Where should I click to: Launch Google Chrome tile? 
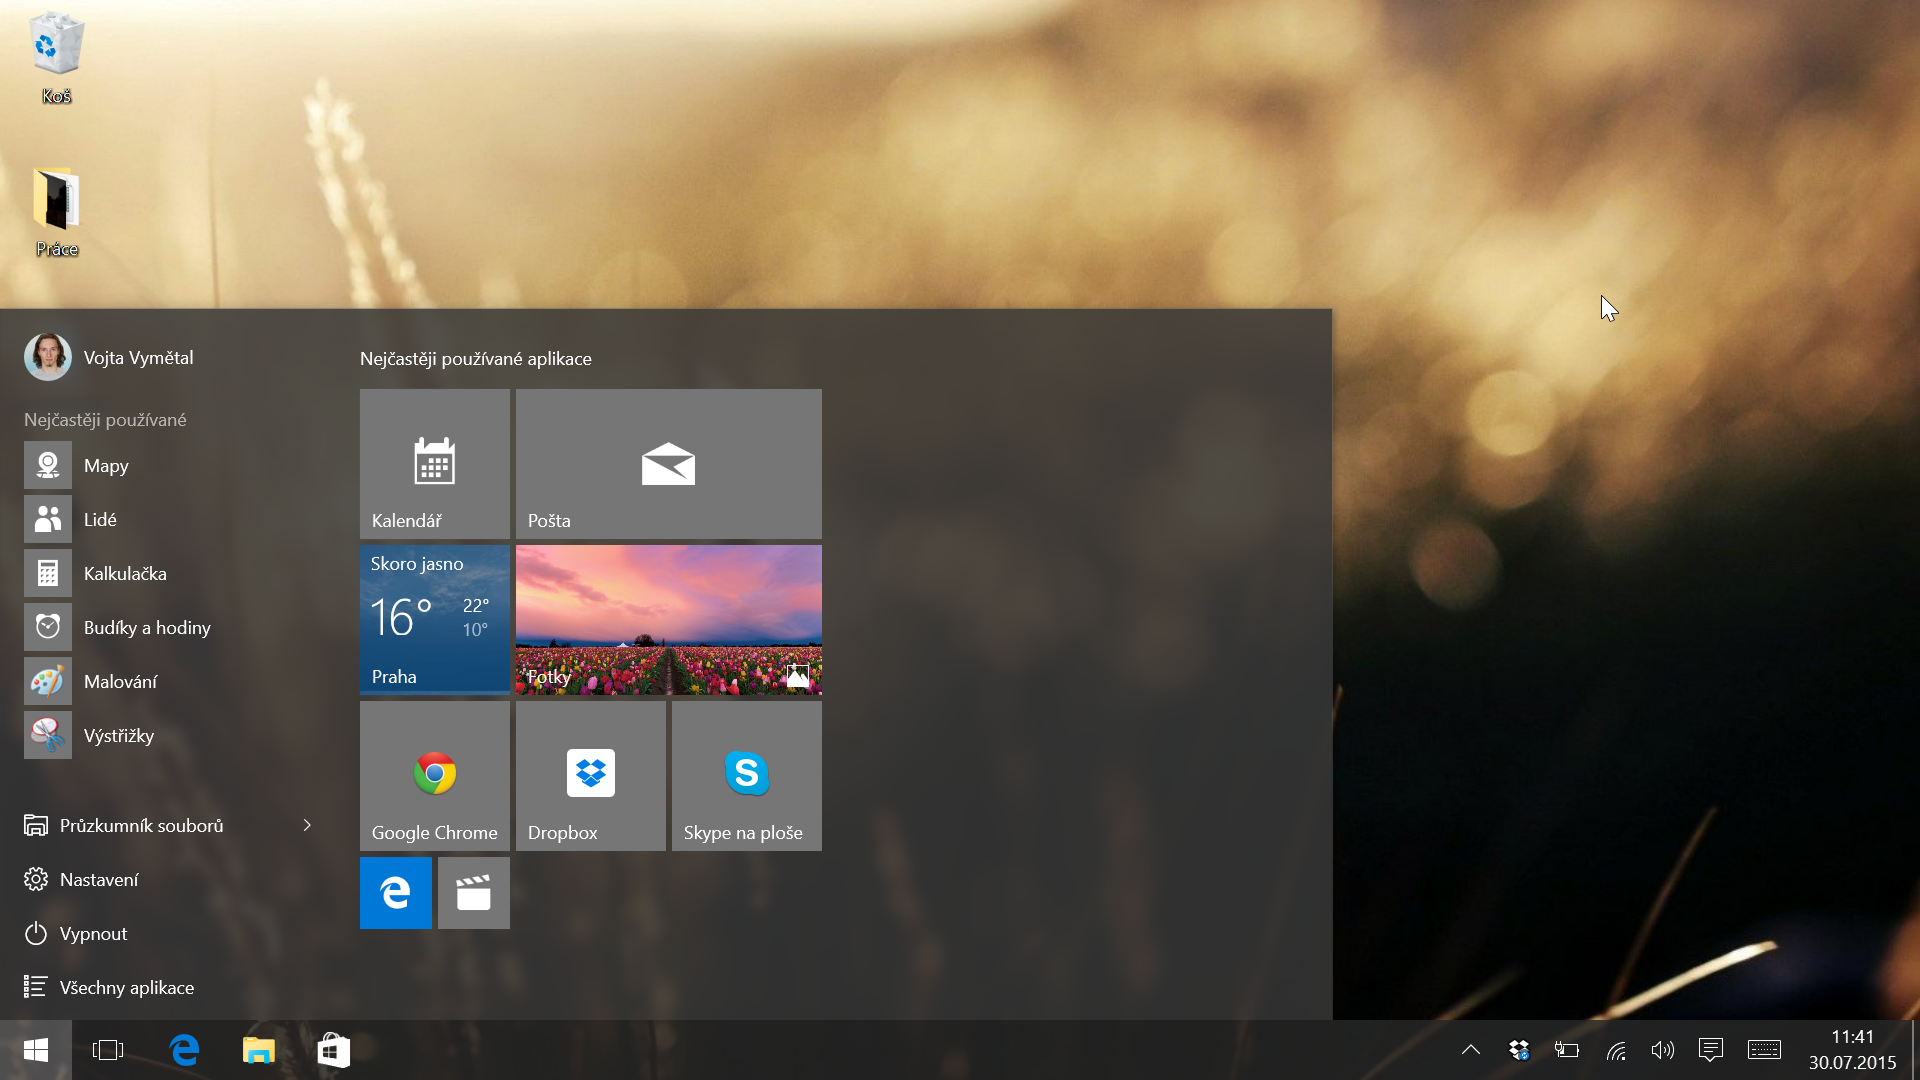434,775
